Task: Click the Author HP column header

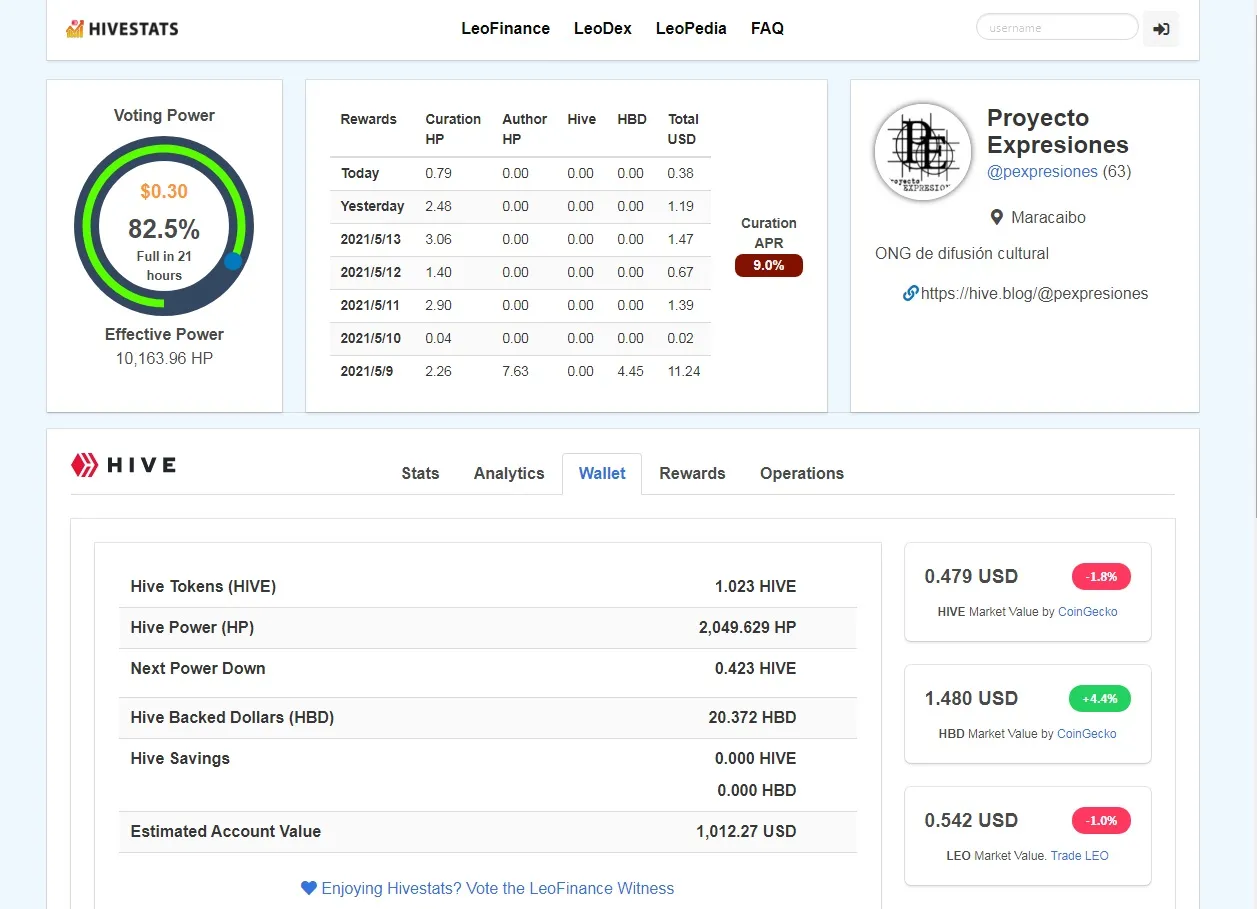Action: 524,129
